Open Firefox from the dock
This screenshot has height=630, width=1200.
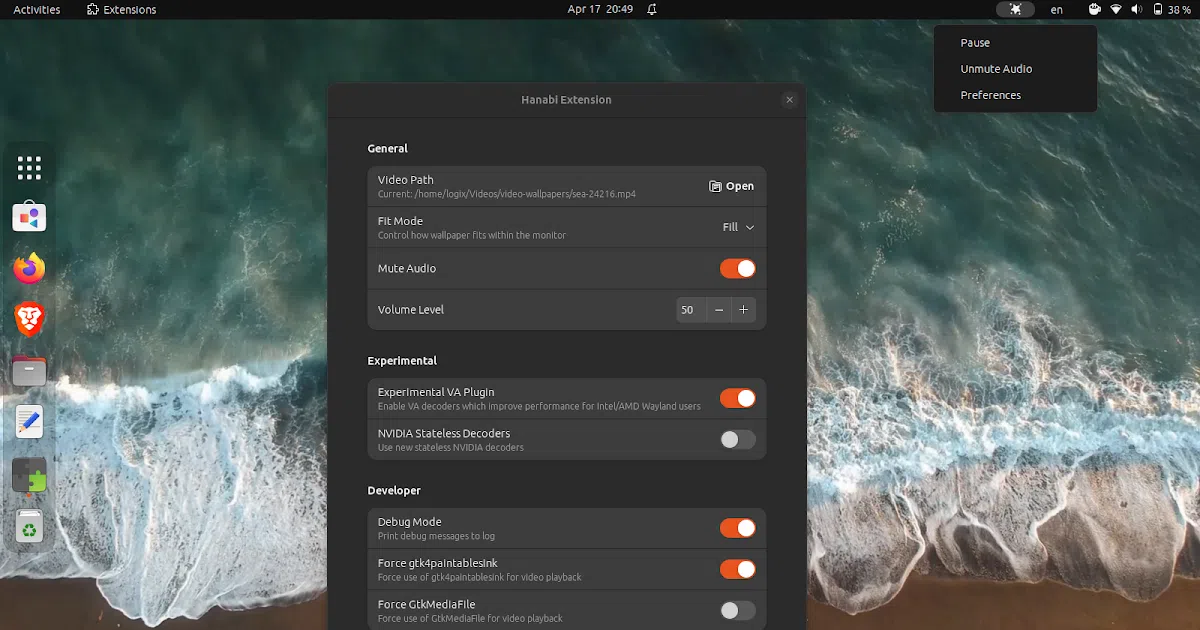coord(28,268)
